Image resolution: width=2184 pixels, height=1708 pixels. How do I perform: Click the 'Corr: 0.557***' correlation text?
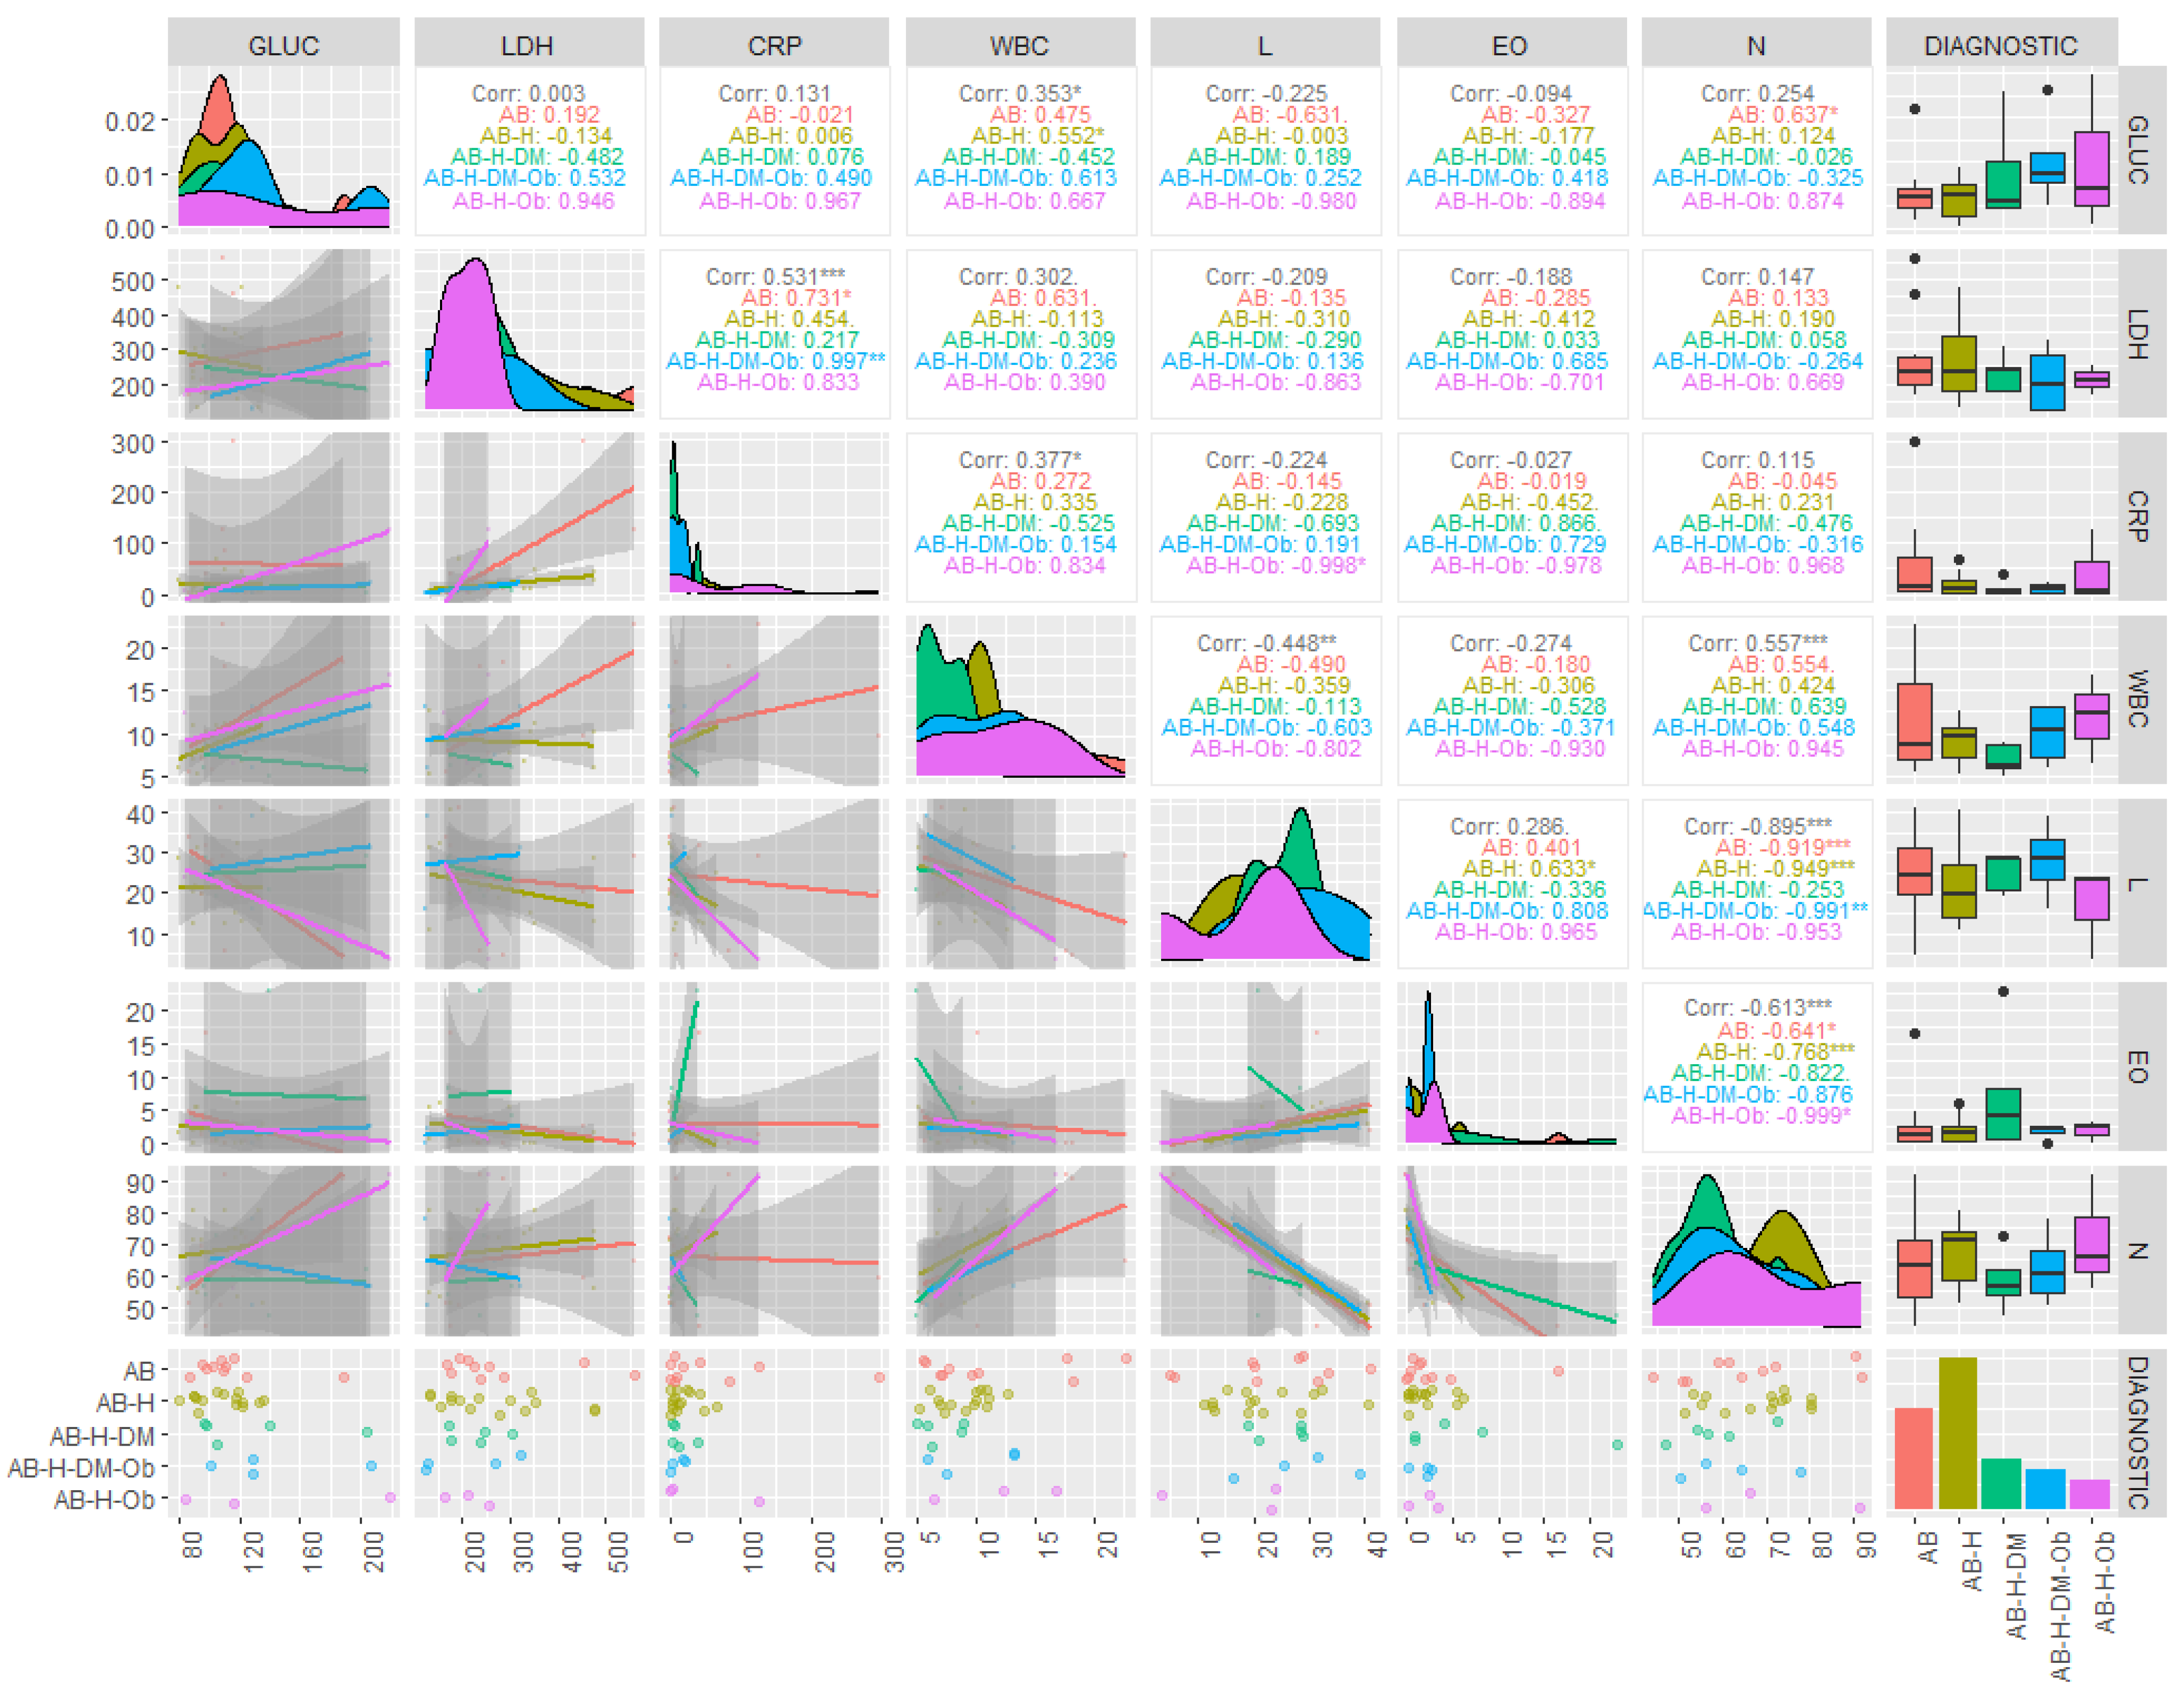(x=1757, y=643)
